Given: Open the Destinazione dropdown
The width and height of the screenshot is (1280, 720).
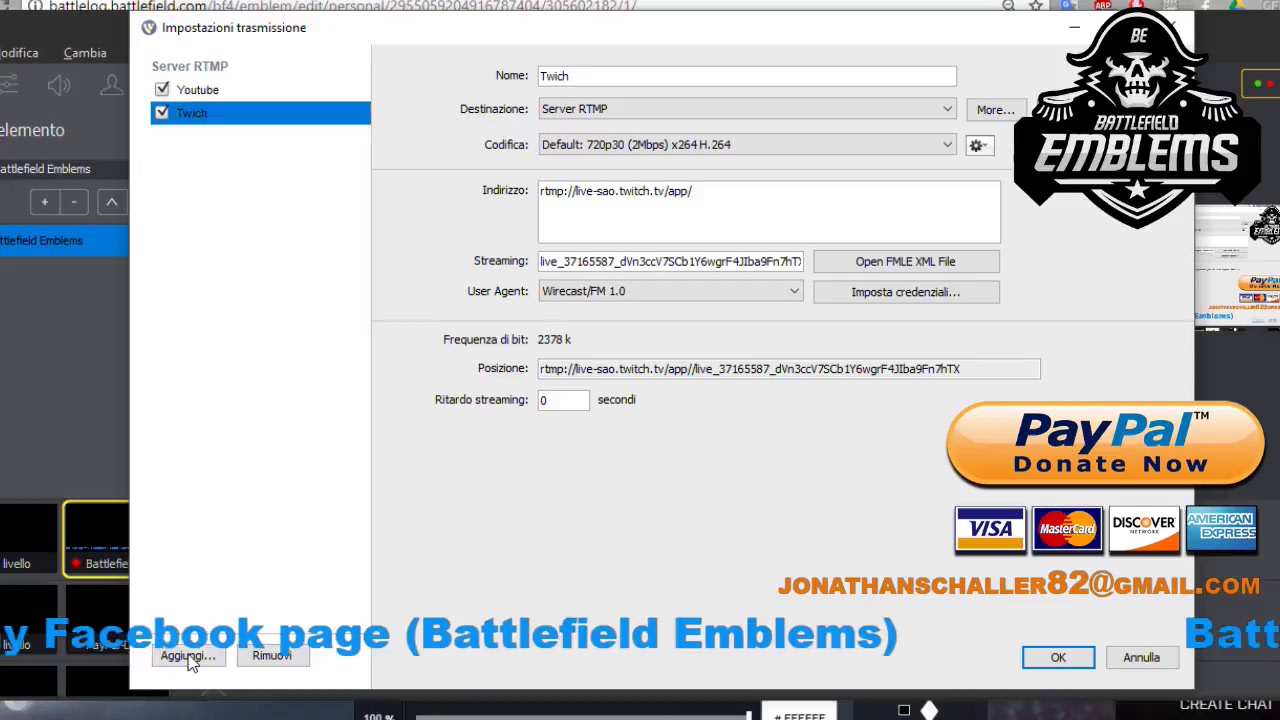Looking at the screenshot, I should [x=747, y=109].
